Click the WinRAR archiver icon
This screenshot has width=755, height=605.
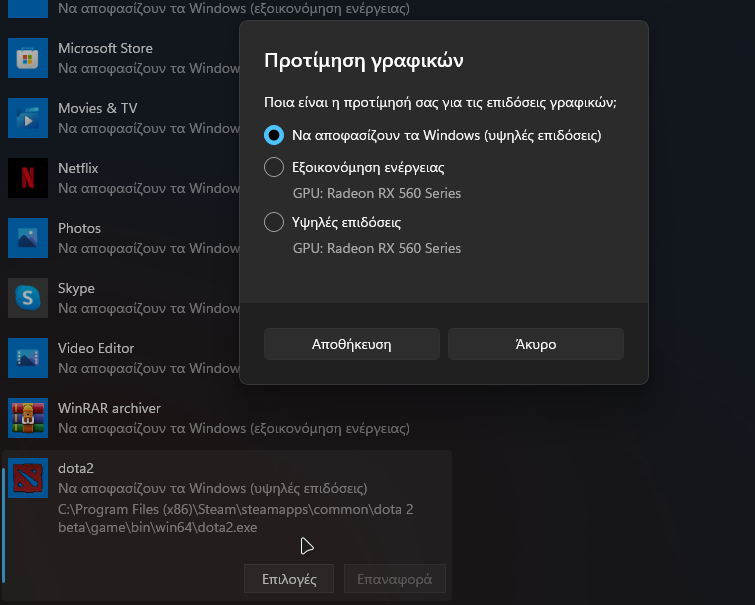[28, 418]
